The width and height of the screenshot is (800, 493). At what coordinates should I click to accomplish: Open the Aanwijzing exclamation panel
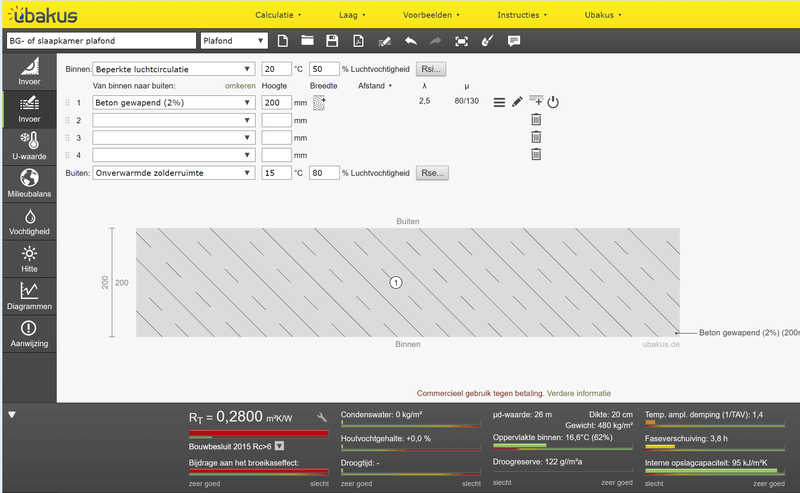(29, 334)
